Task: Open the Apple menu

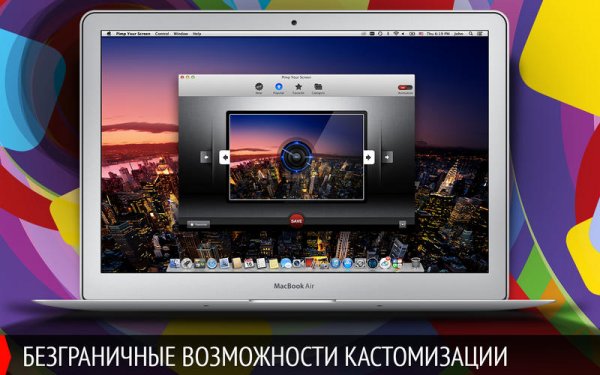Action: coord(109,34)
